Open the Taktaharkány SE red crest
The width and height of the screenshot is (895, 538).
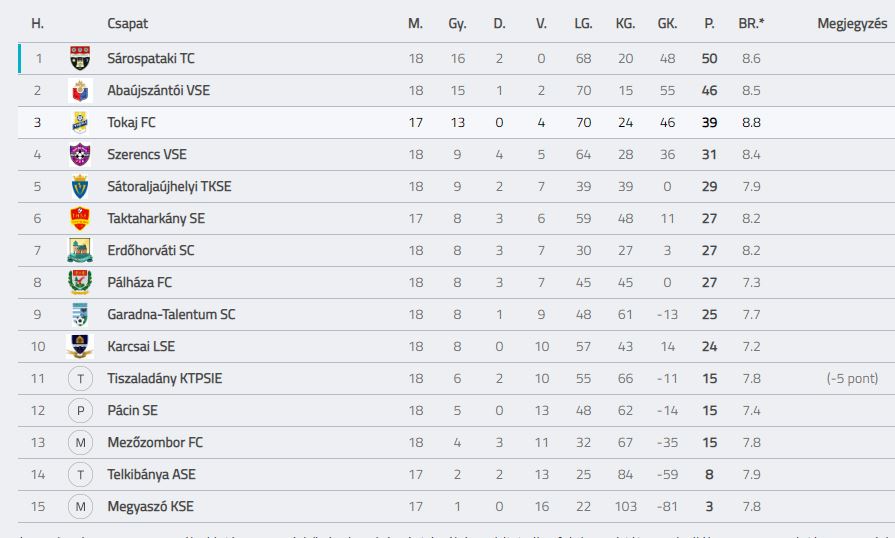80,218
